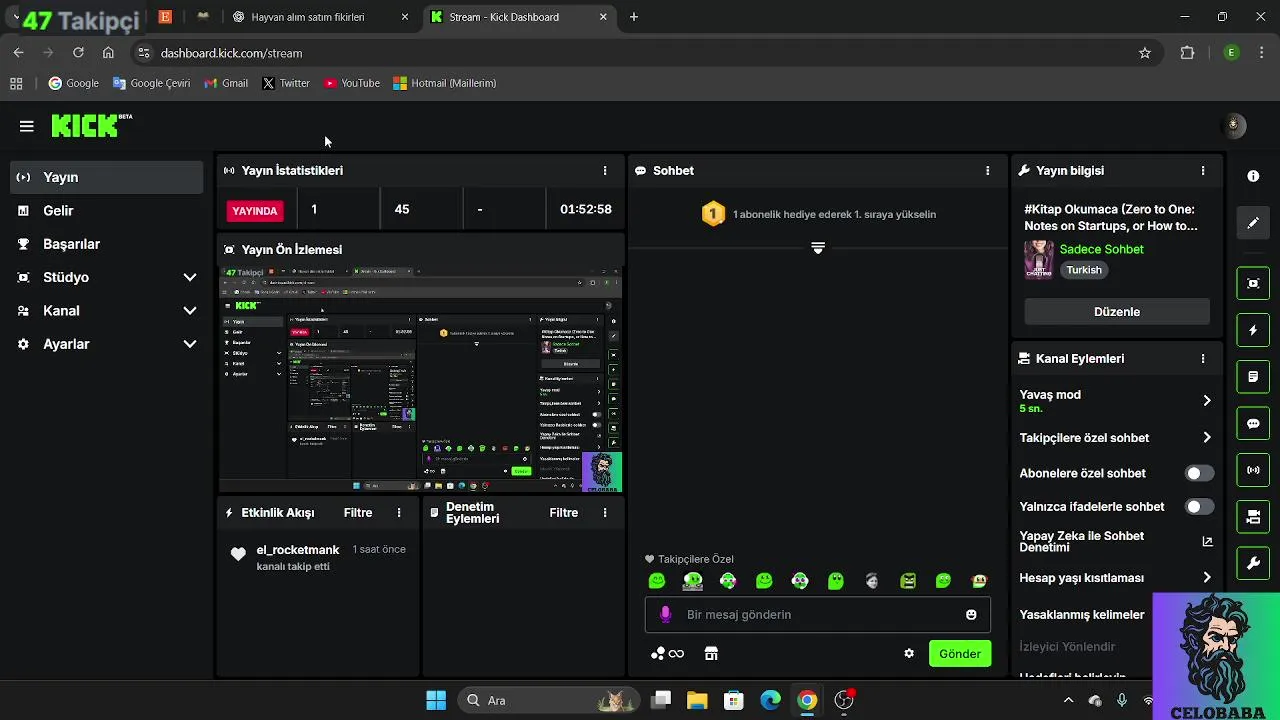Image resolution: width=1280 pixels, height=720 pixels.
Task: Toggle Yalnızca ifadelerle sohbet switch
Action: [x=1199, y=507]
